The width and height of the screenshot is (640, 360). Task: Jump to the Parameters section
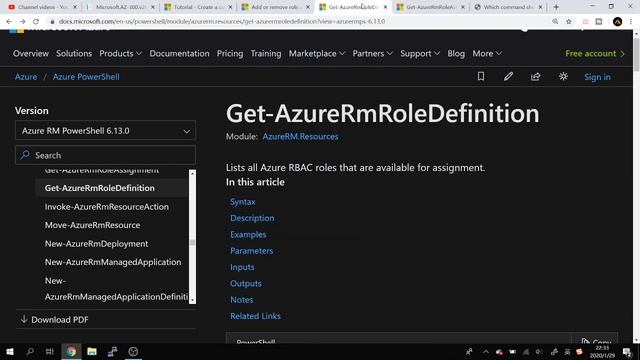pos(251,251)
